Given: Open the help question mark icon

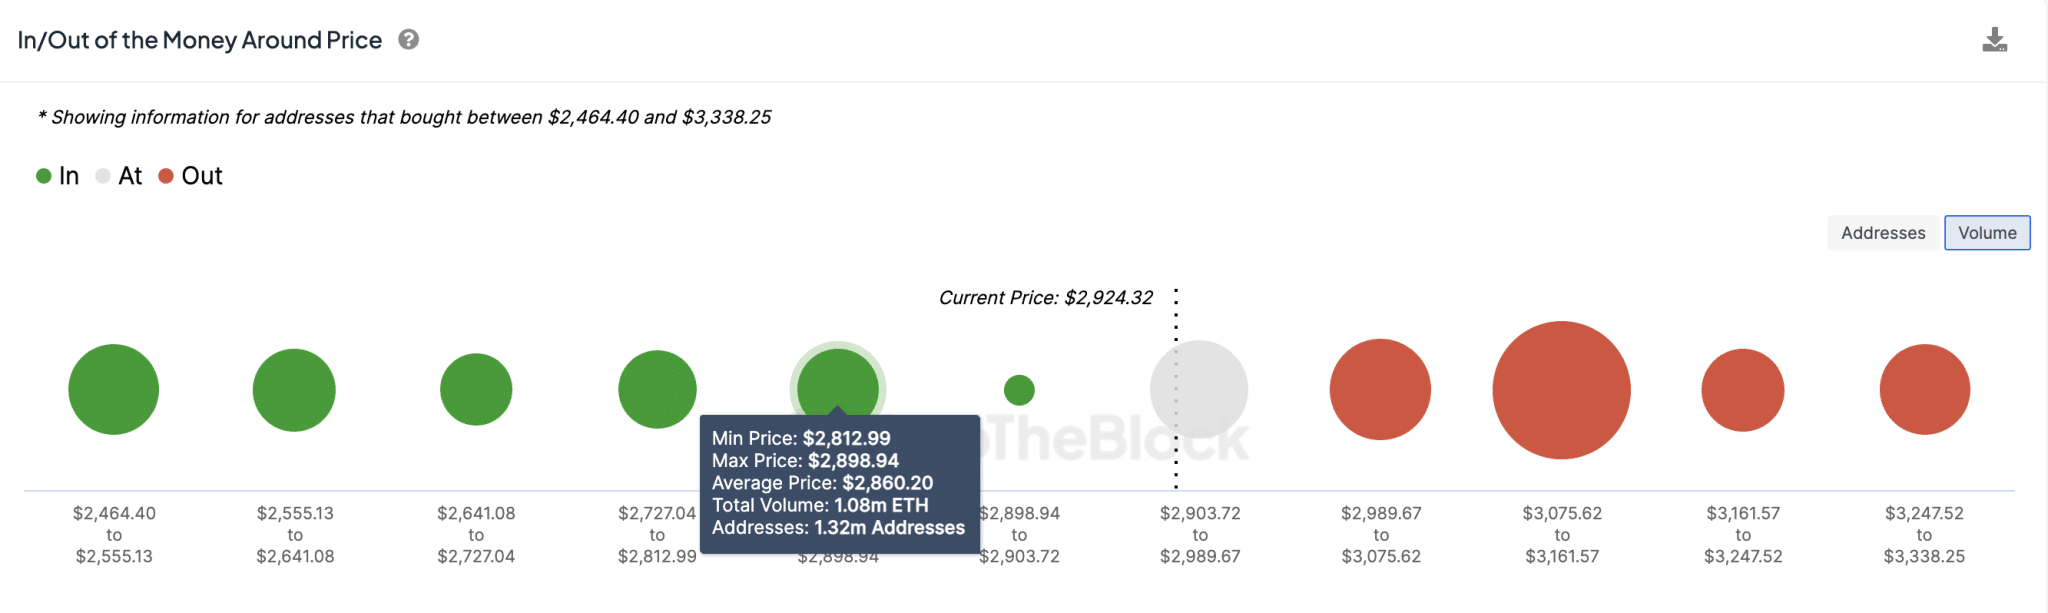Looking at the screenshot, I should click(408, 40).
